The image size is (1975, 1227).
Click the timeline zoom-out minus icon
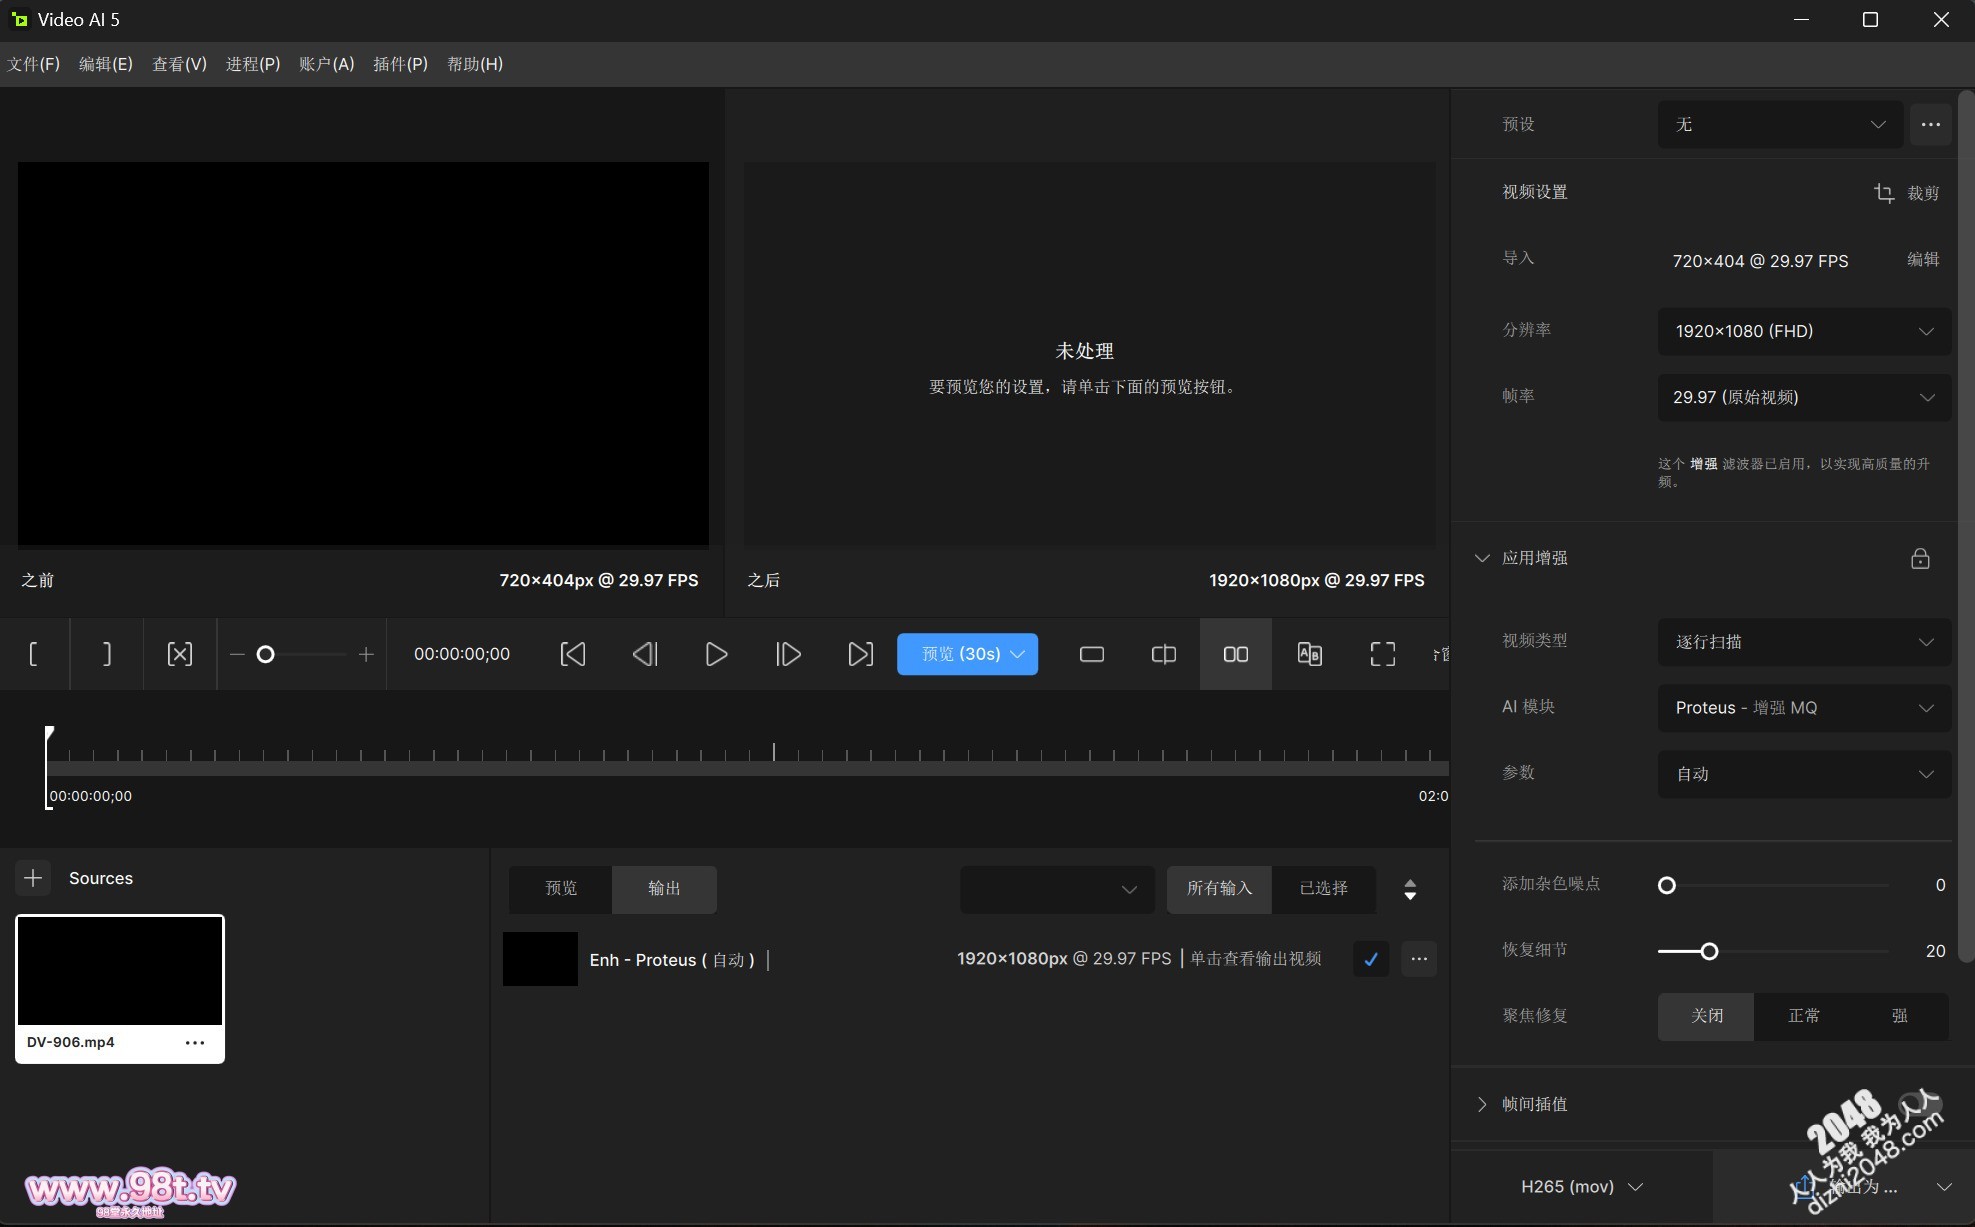[x=237, y=654]
